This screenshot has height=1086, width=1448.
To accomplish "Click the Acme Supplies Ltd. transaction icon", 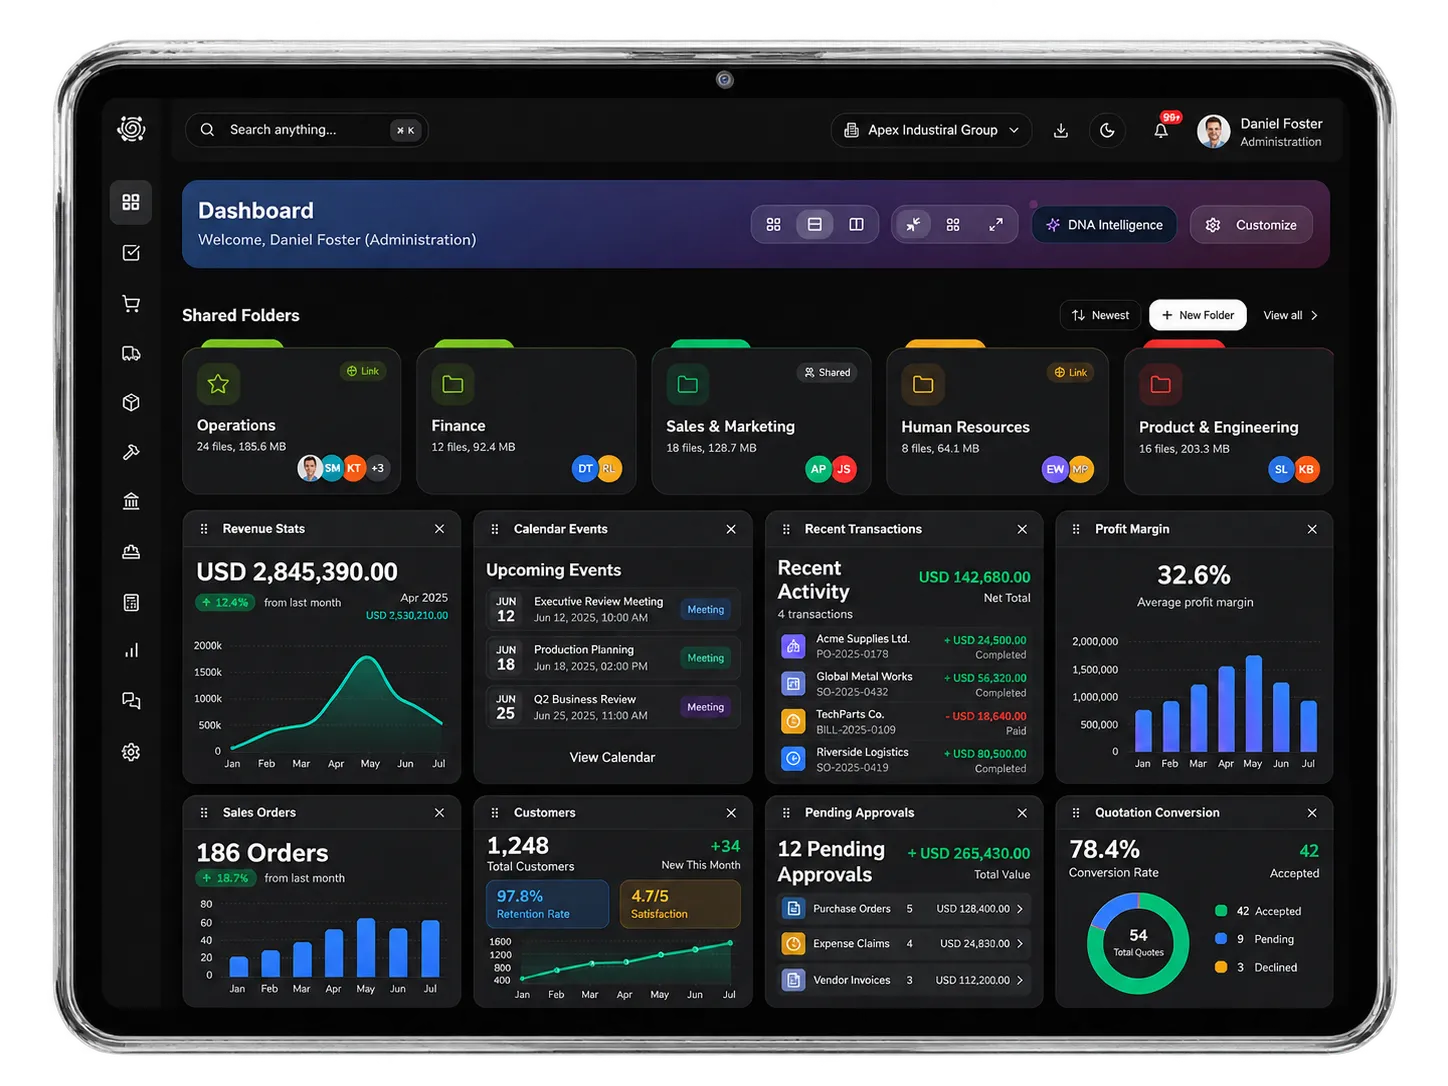I will coord(793,646).
